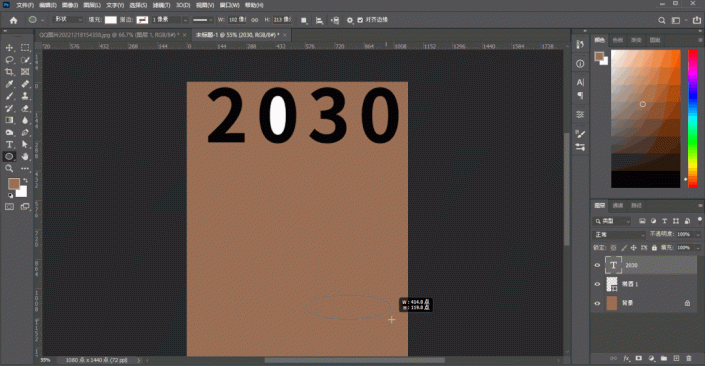705x366 pixels.
Task: Select the Ellipse shape tool in toolbox
Action: point(9,156)
